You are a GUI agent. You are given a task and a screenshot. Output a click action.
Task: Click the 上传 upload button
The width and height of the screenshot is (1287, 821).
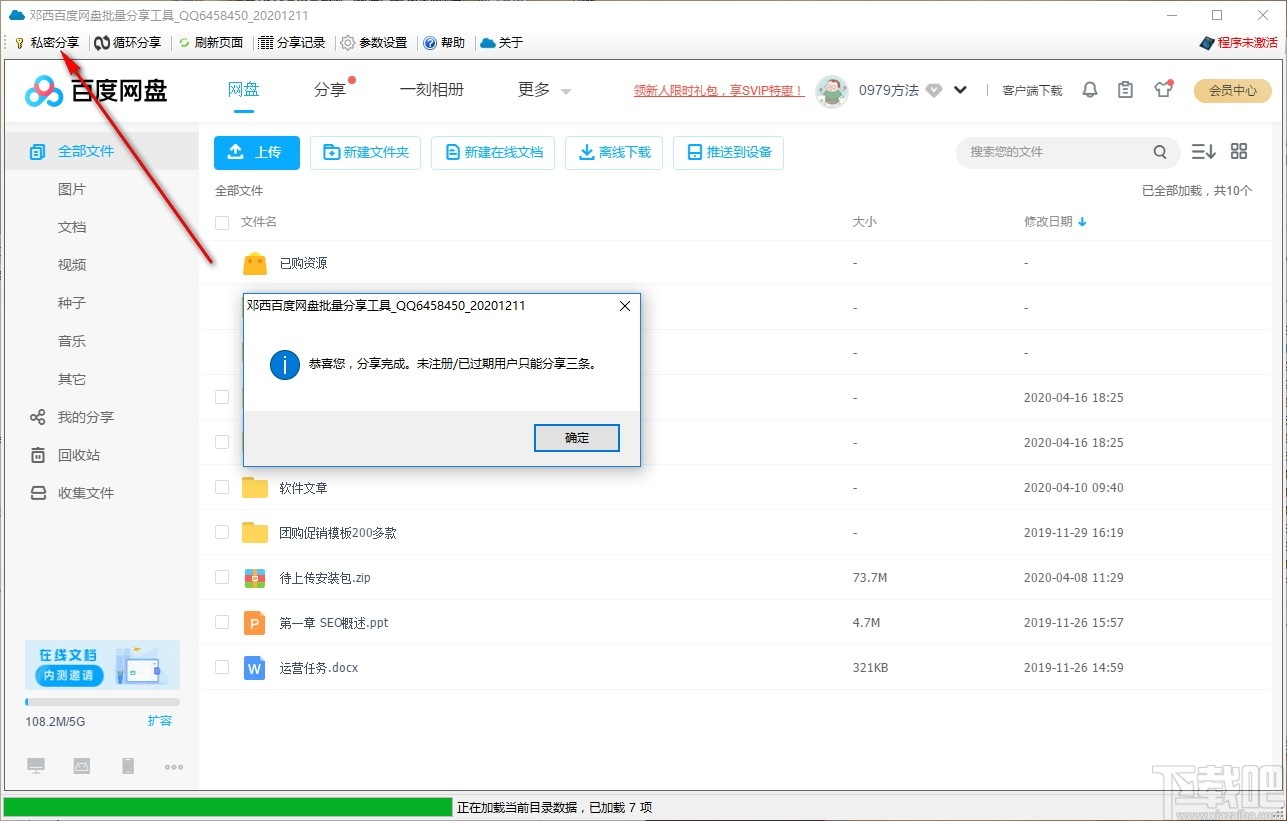click(257, 152)
